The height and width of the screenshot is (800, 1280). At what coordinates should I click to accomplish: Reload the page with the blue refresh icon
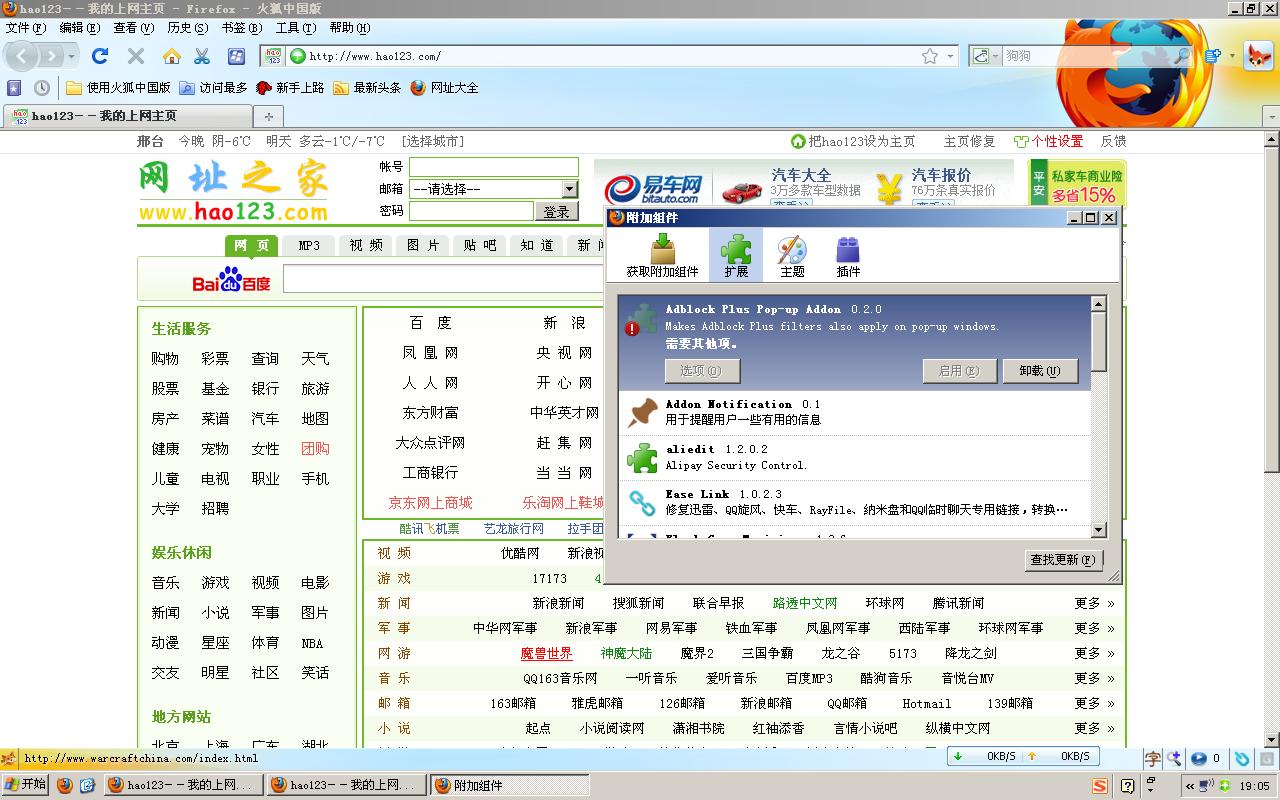point(100,56)
